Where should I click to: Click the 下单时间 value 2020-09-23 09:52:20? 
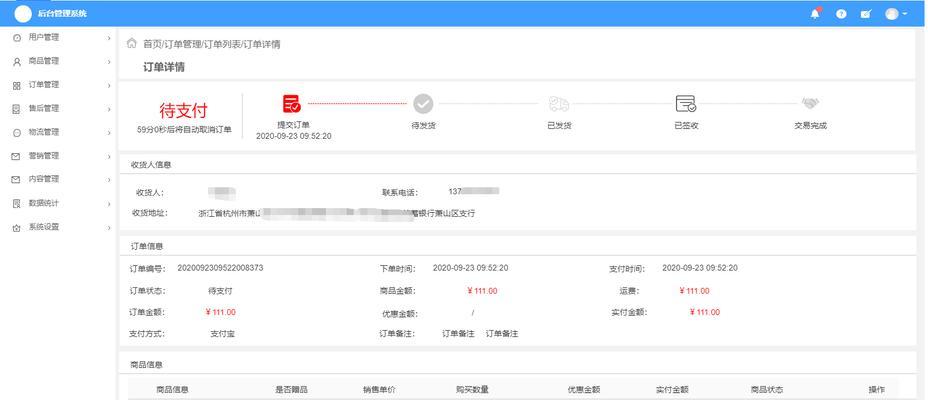tap(471, 268)
